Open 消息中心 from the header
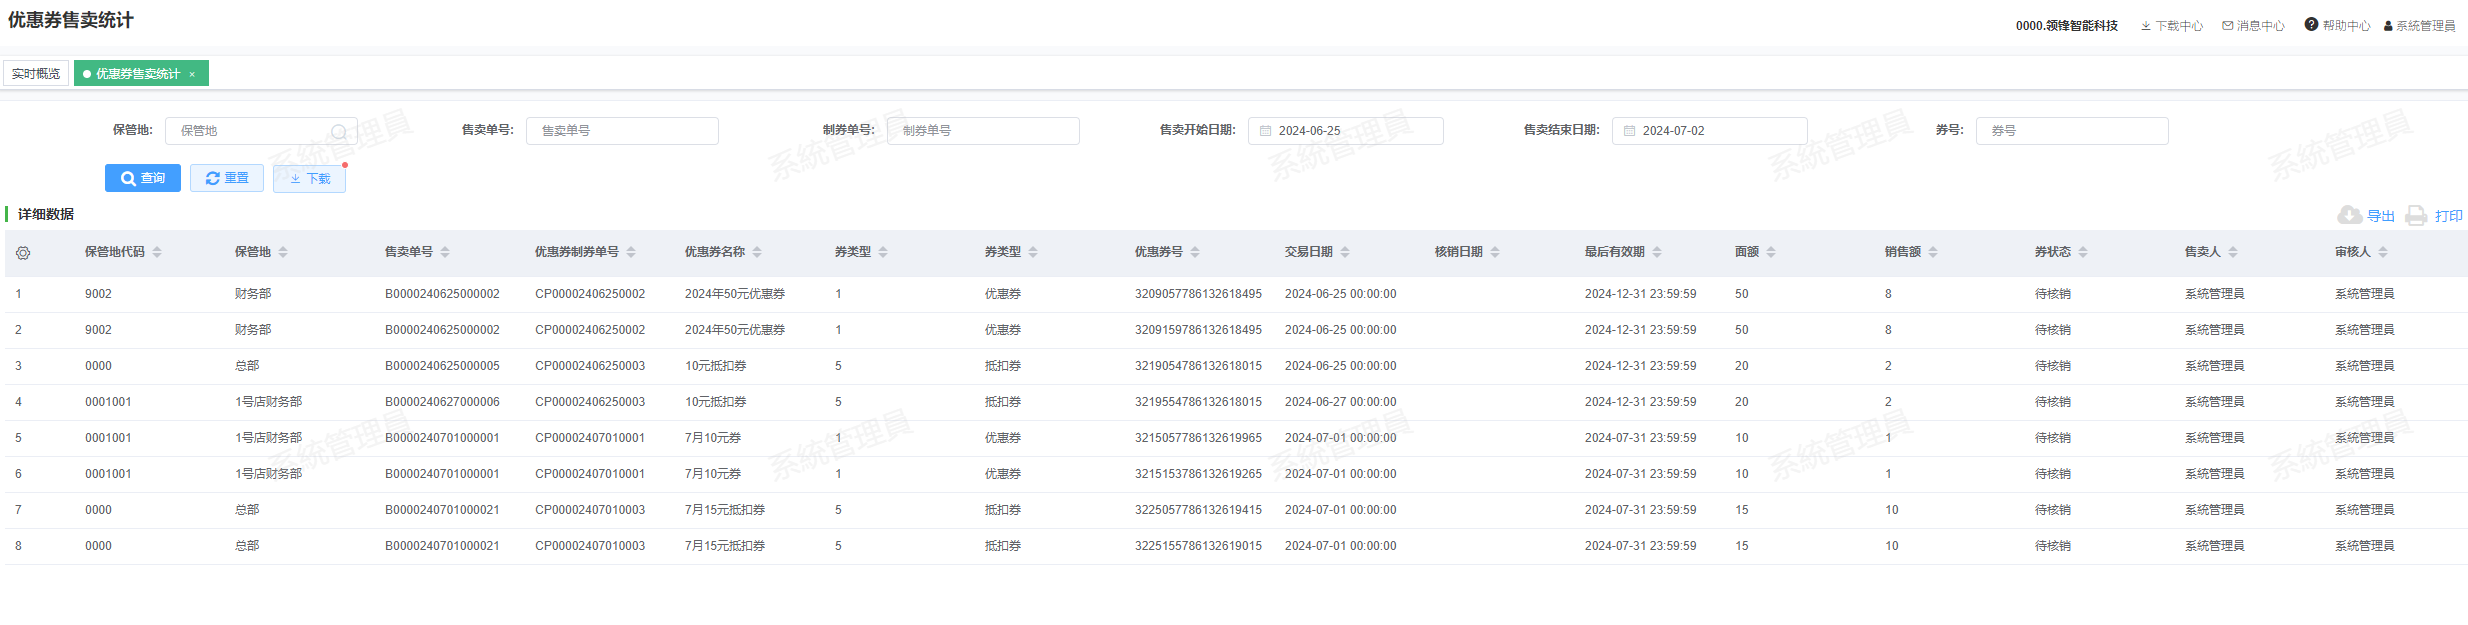2468x625 pixels. (x=2253, y=26)
